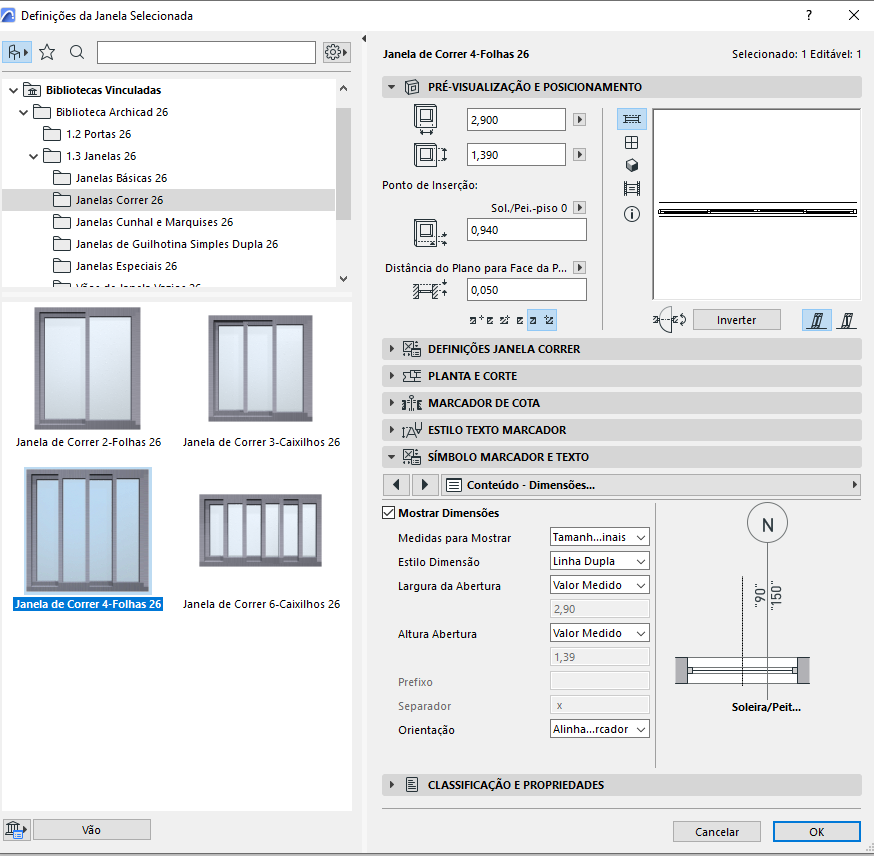The image size is (874, 856).
Task: Switch preview to front elevation view icon
Action: 632,143
